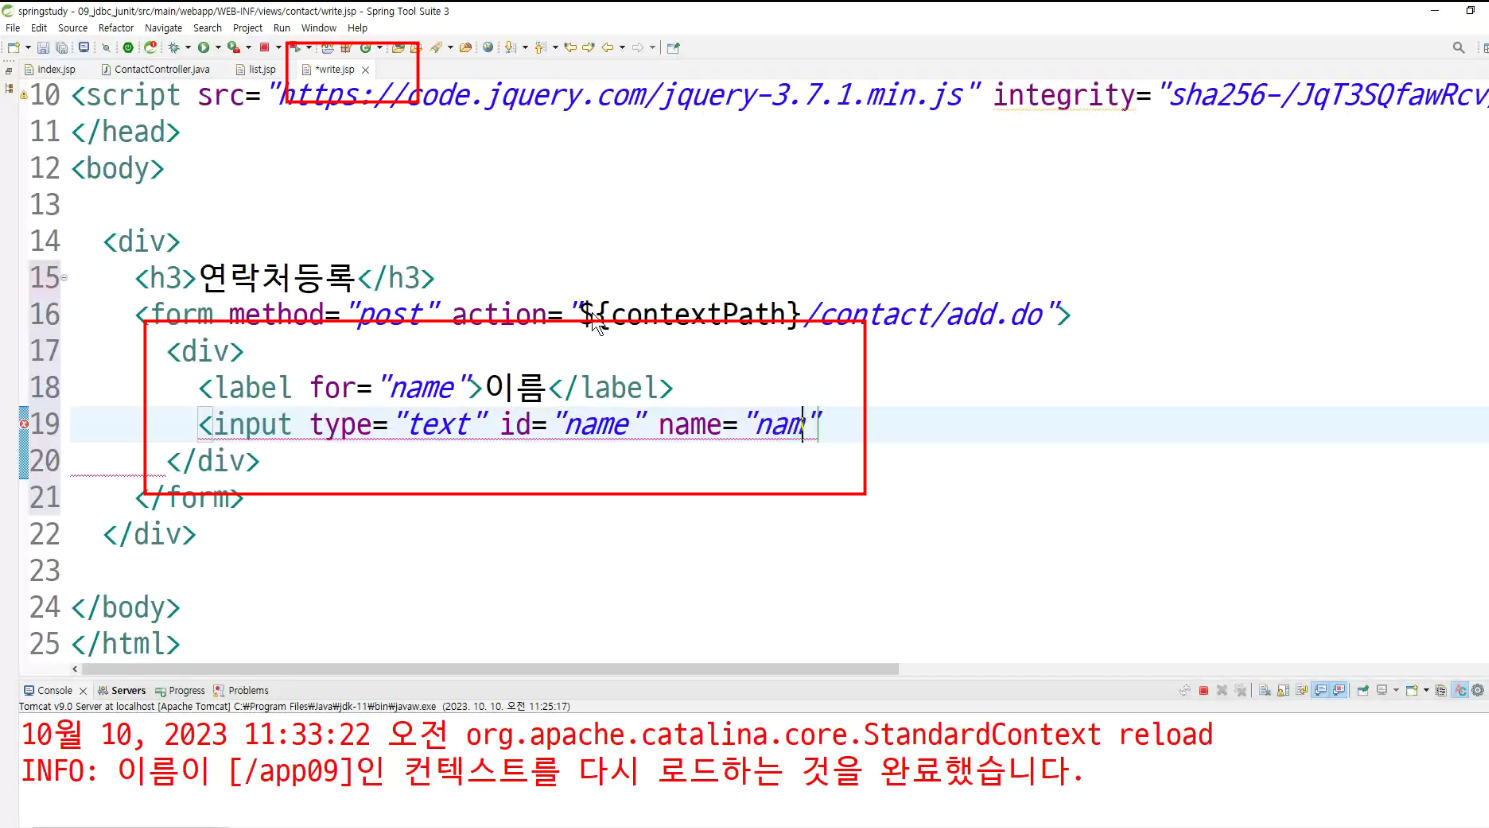Toggle console Scroll Lock icon
This screenshot has width=1489, height=828.
click(x=1283, y=690)
